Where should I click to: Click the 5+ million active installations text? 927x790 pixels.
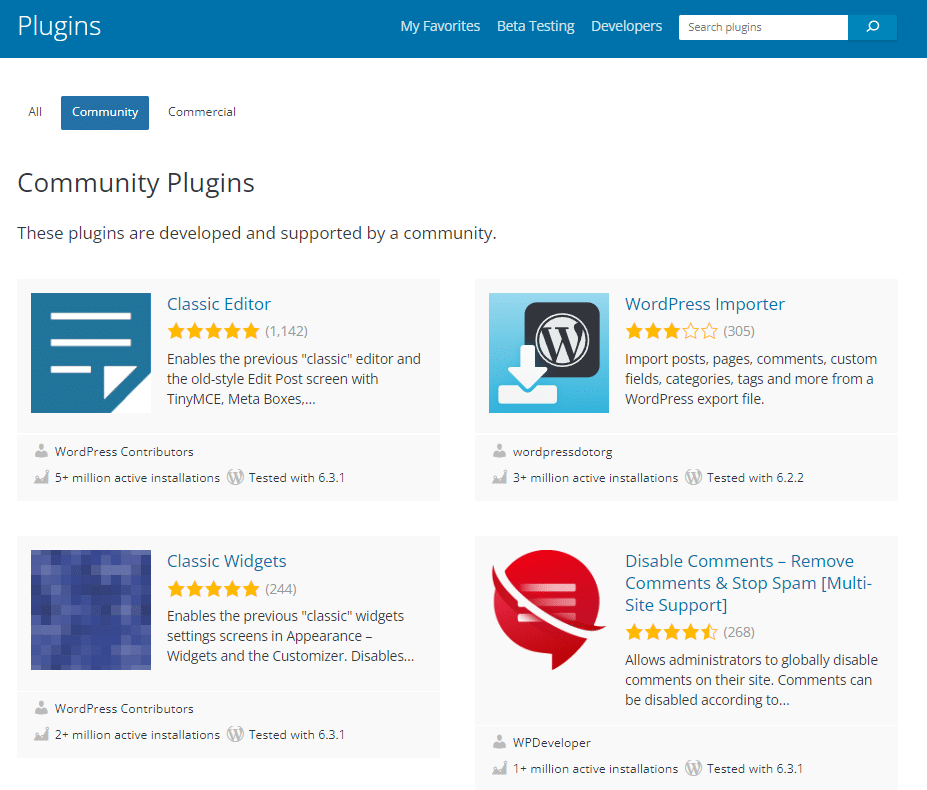137,478
